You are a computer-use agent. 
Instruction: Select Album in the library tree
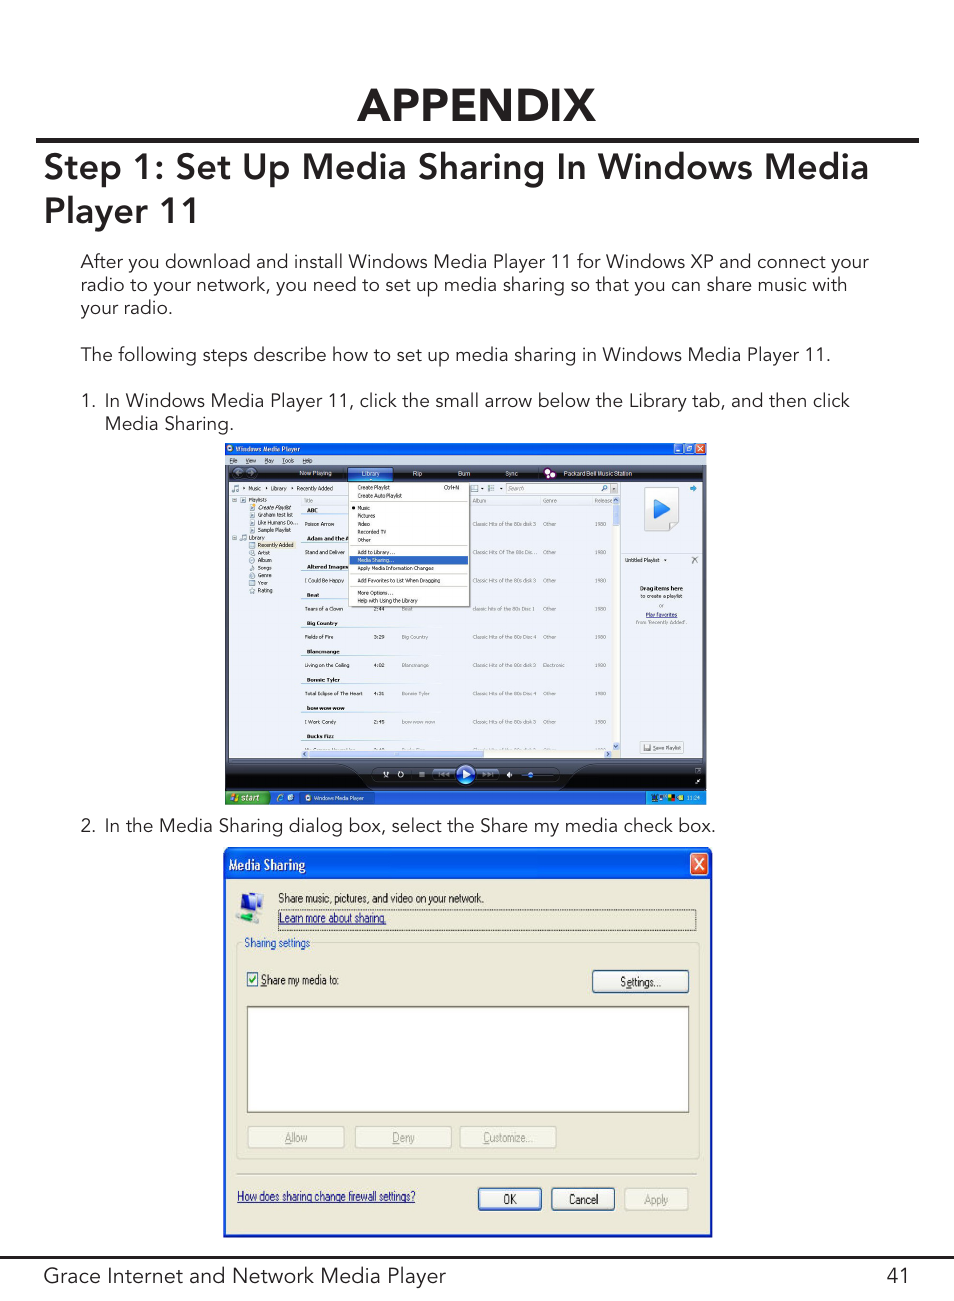265,560
